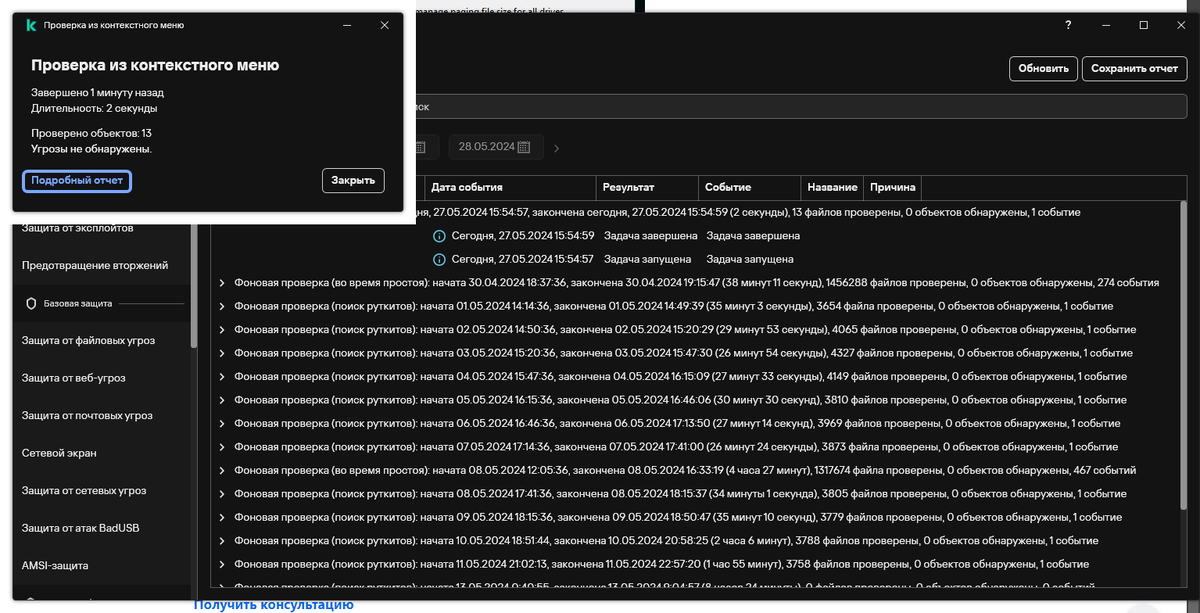Click 'Проверено объектов: 13' text in popup
This screenshot has height=613, width=1200.
click(x=91, y=133)
